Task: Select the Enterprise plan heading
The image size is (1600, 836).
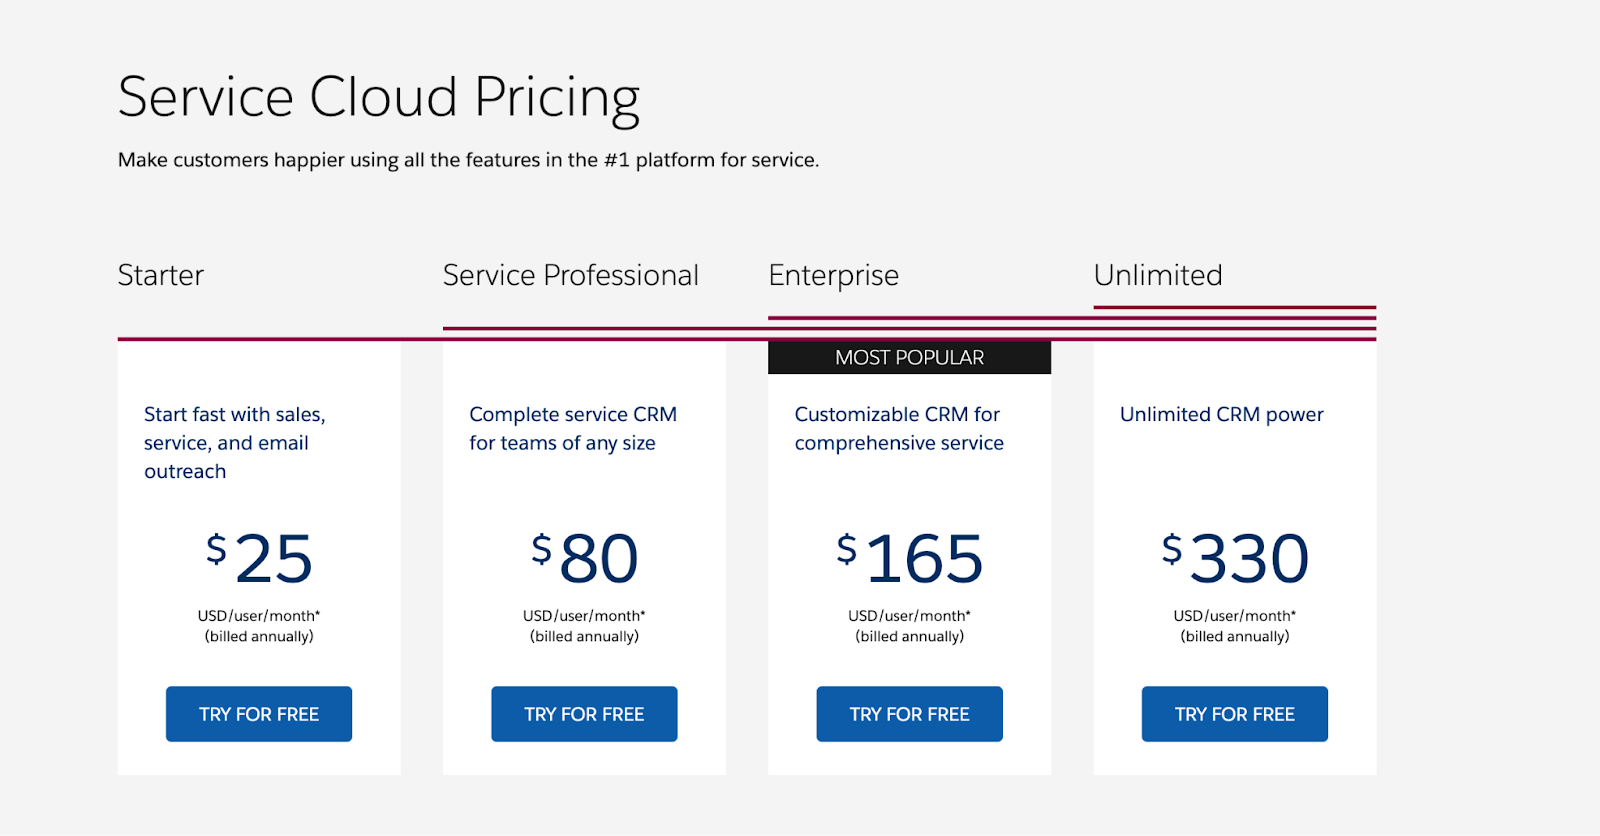Action: [x=833, y=275]
